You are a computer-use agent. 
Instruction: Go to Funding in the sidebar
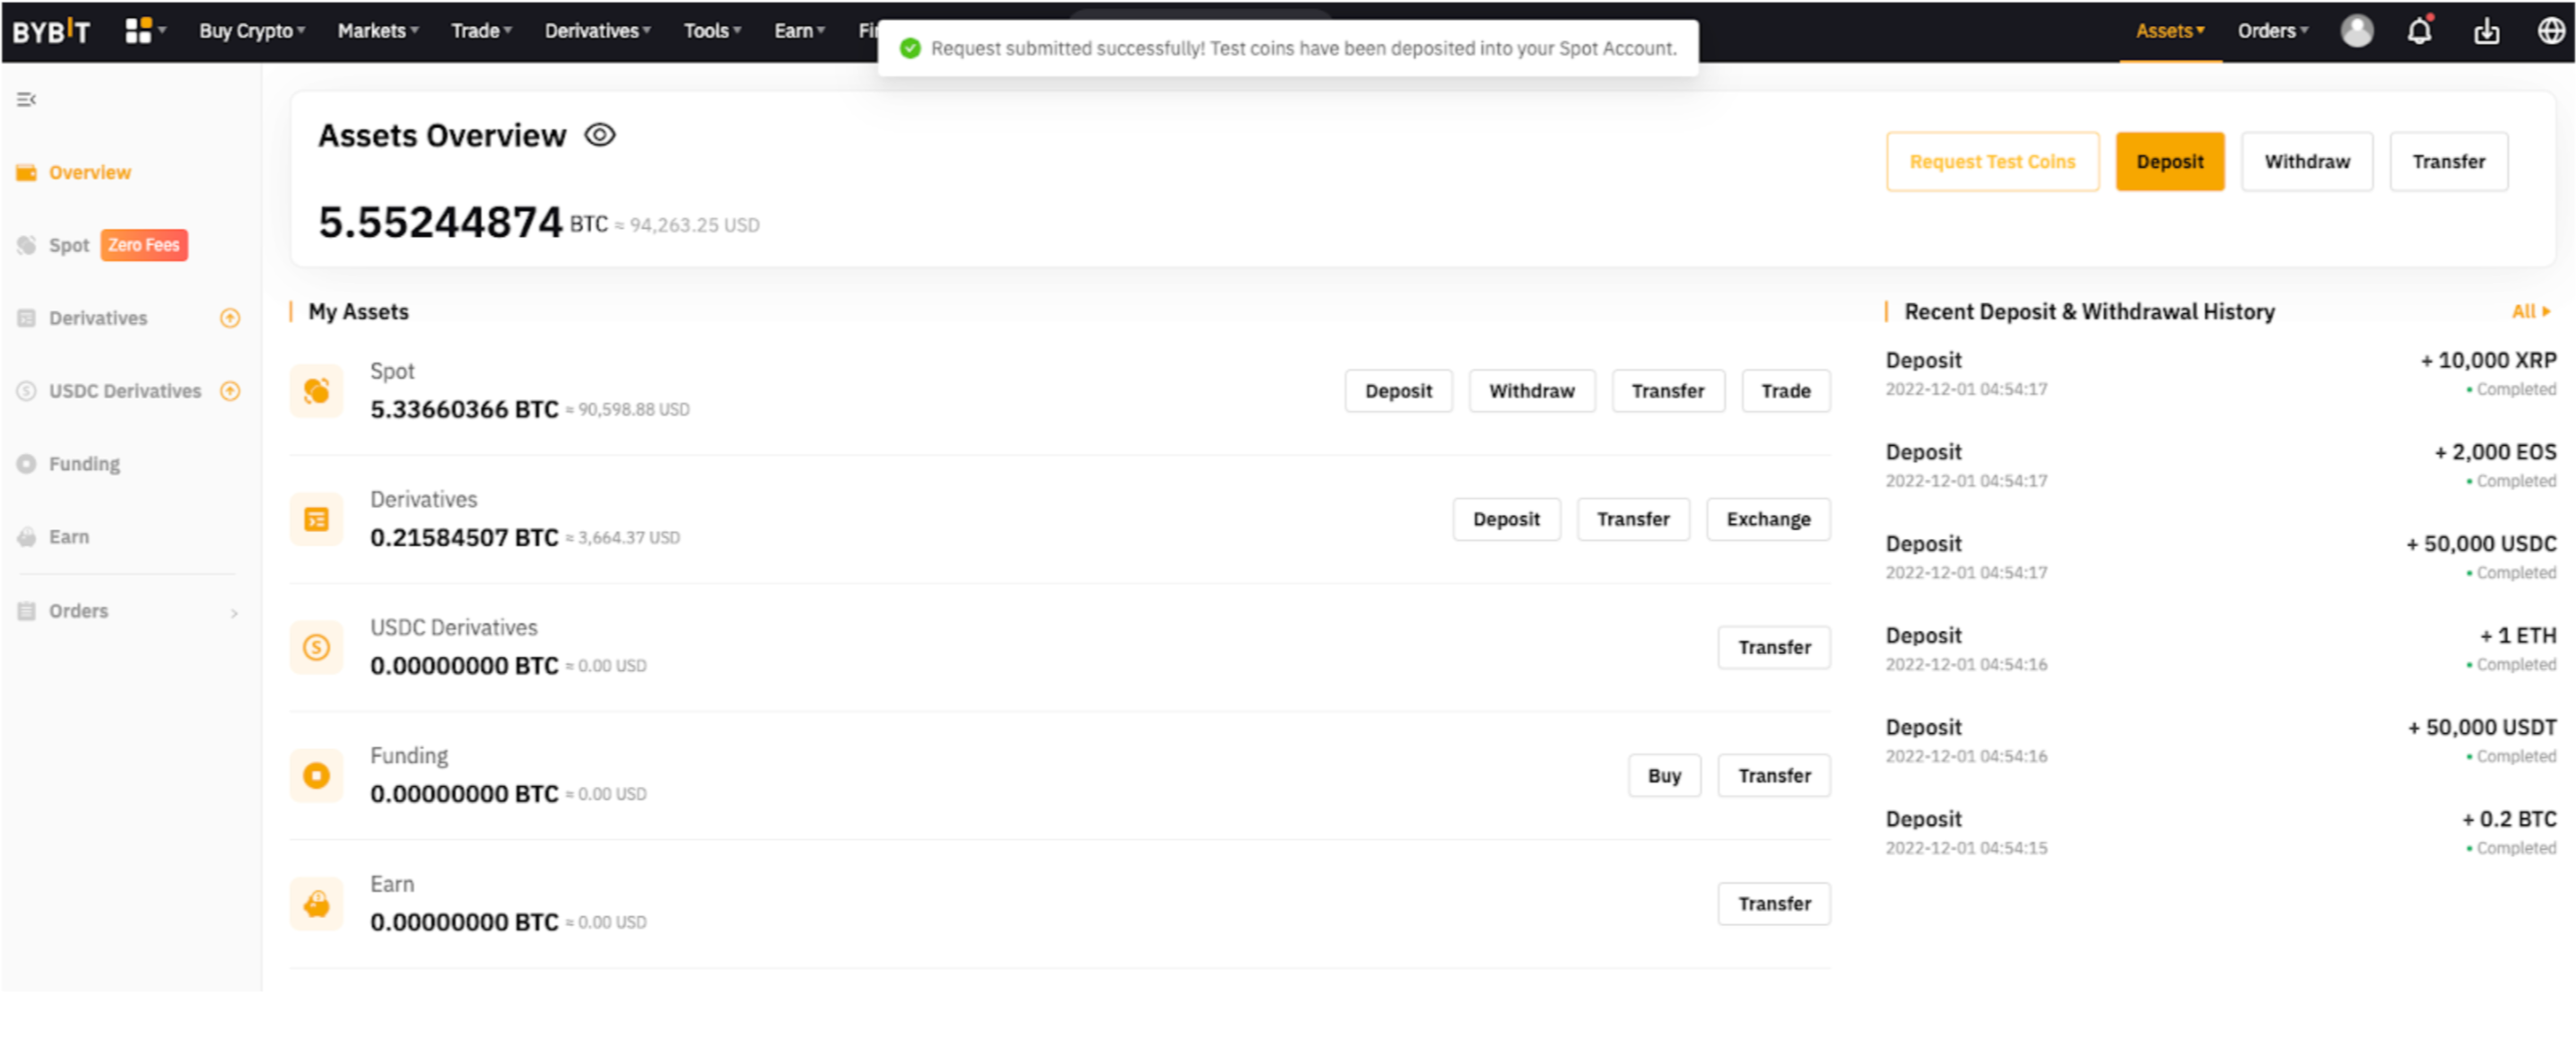[84, 464]
